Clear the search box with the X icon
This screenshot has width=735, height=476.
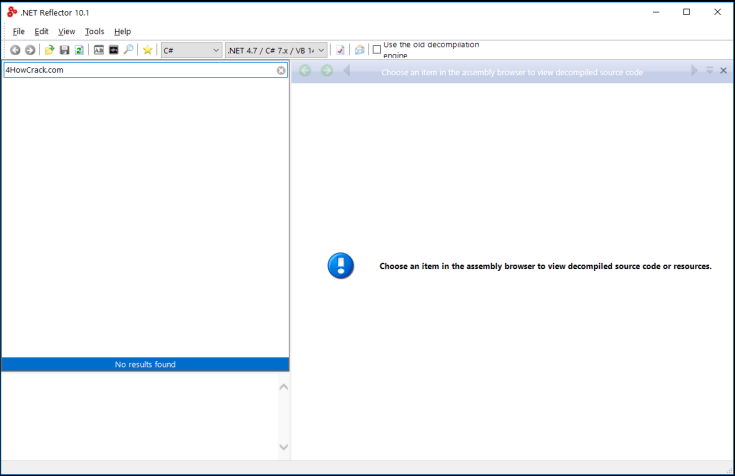click(281, 70)
